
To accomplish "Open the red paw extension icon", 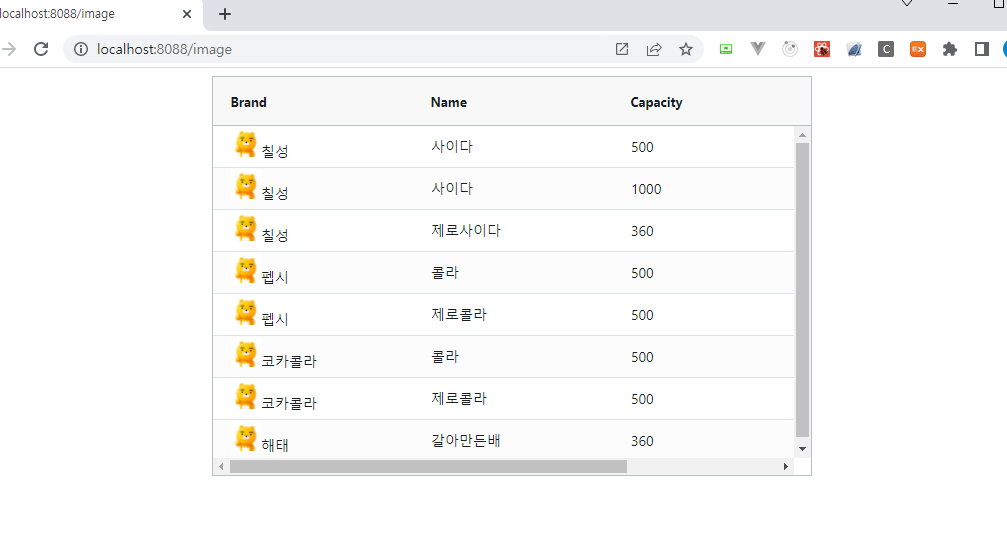I will [822, 49].
